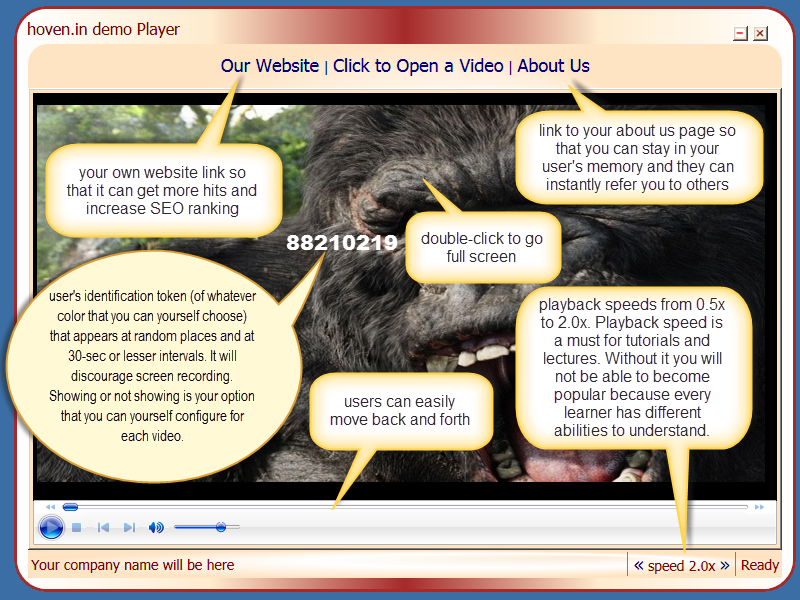Rewind using the double-arrow icon left of seek bar
This screenshot has width=800, height=600.
[x=49, y=505]
